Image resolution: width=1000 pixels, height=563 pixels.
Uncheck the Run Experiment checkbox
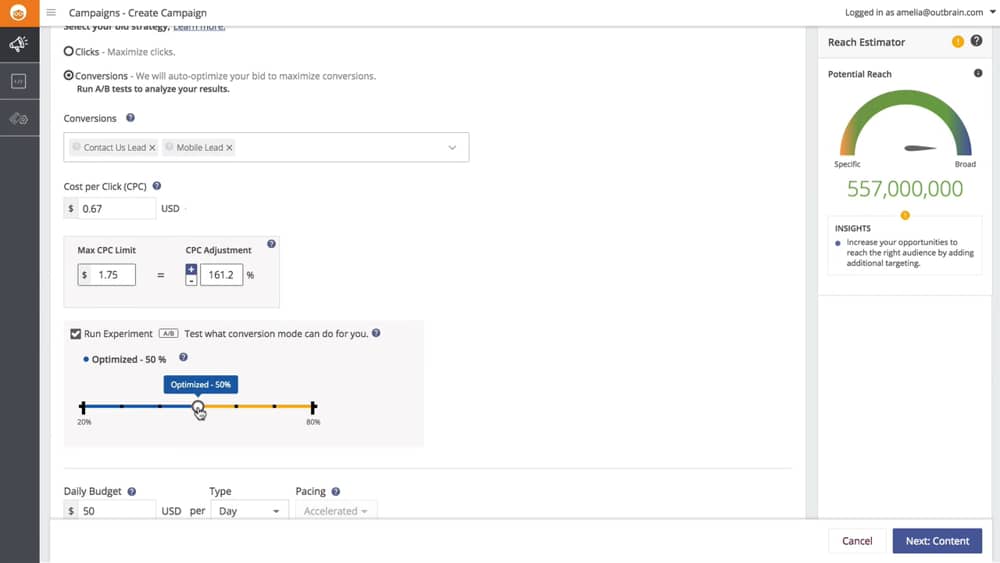pyautogui.click(x=76, y=334)
